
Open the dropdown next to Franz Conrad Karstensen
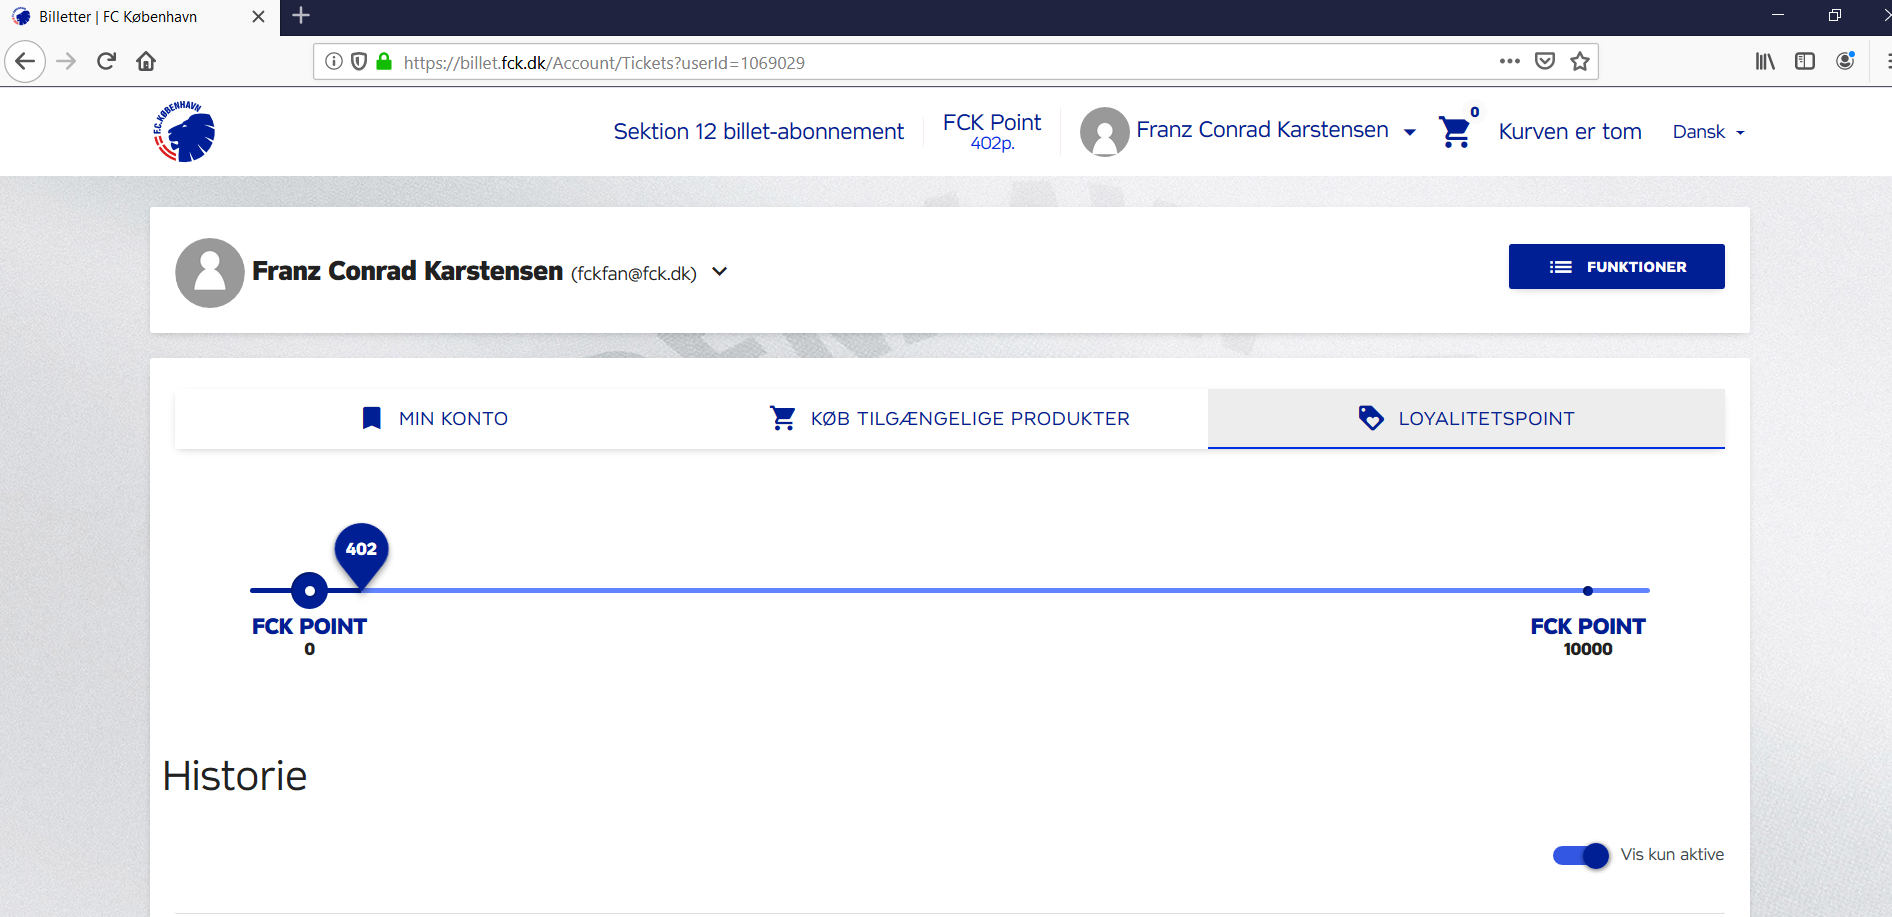[x=1410, y=131]
